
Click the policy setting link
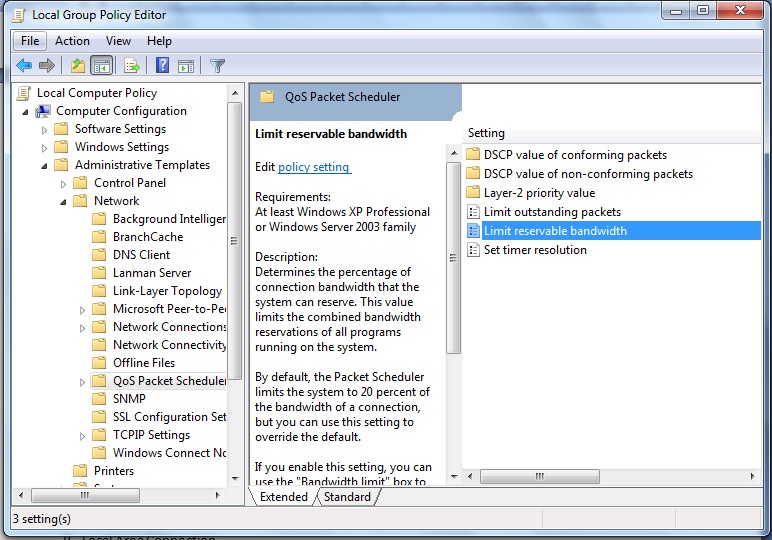pyautogui.click(x=314, y=167)
